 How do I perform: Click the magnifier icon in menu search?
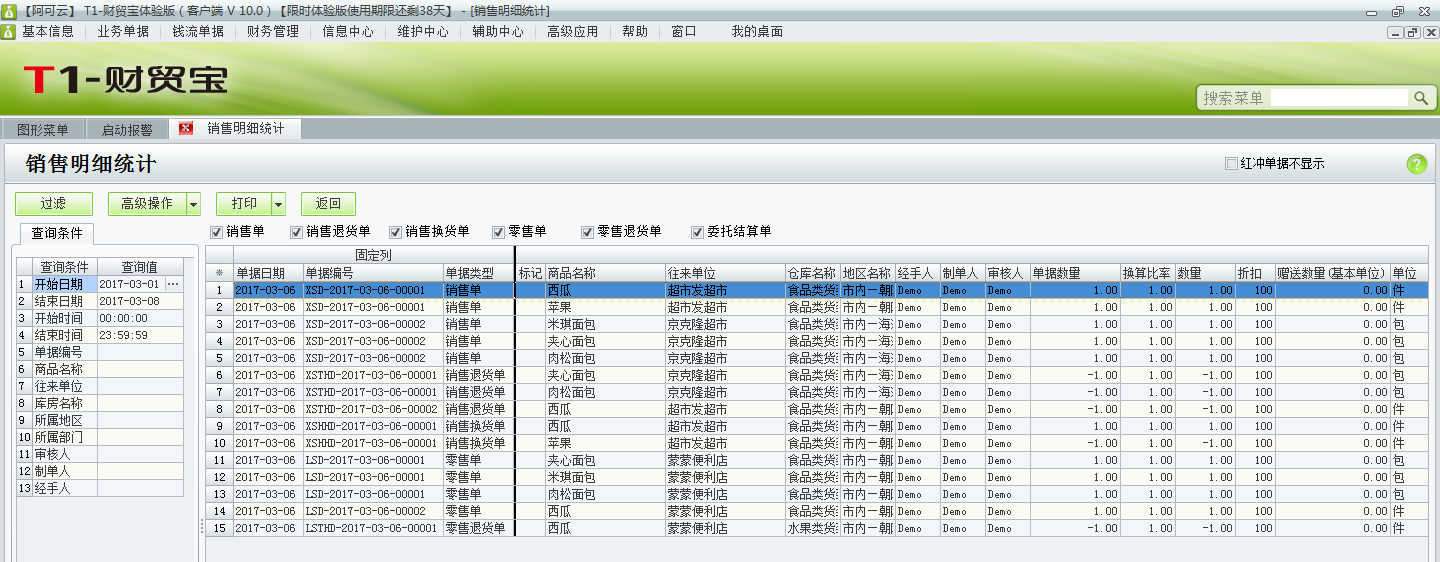point(1421,98)
